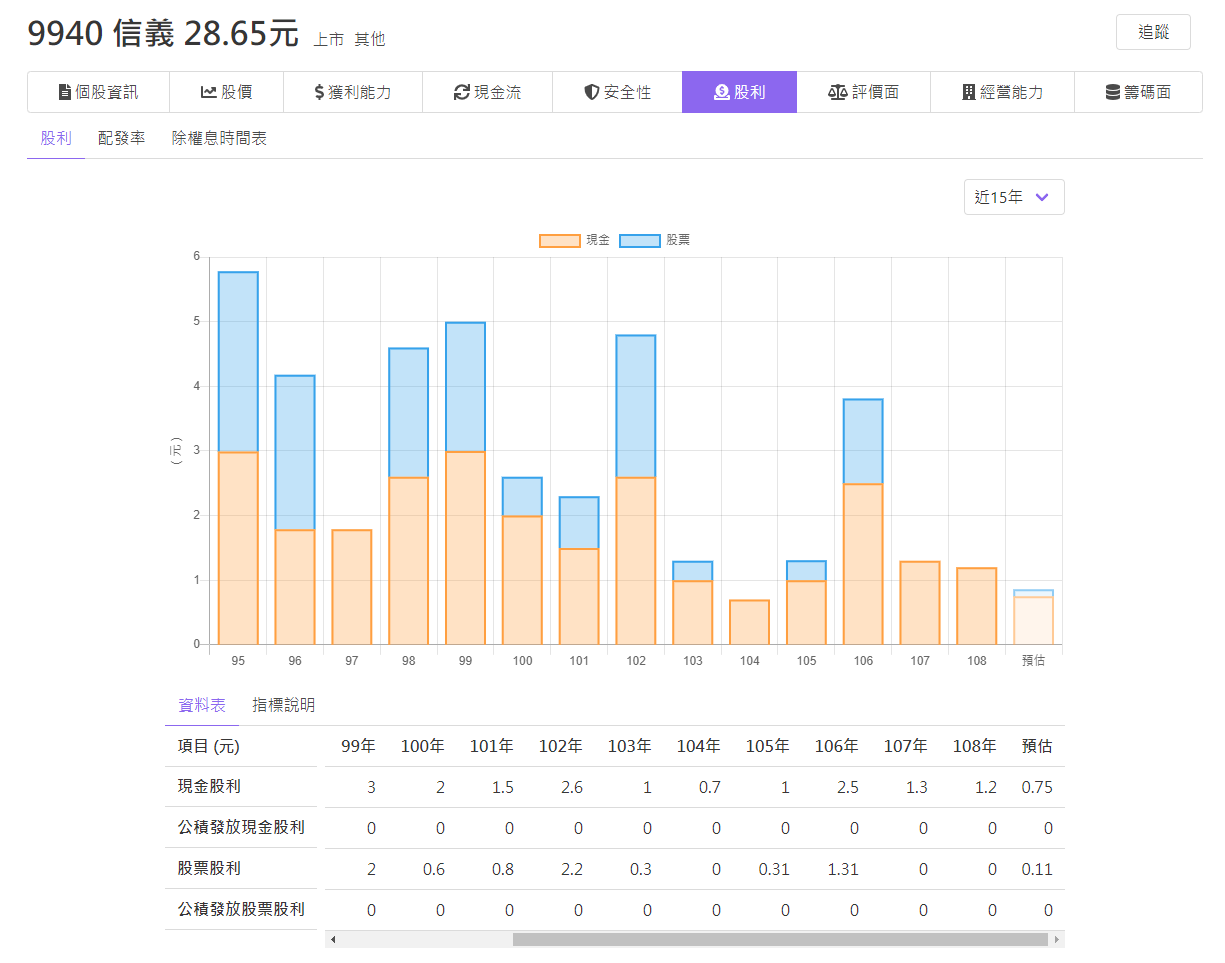Screen dimensions: 1225x963
Task: Open the 籌碼面 tab
Action: (x=1138, y=92)
